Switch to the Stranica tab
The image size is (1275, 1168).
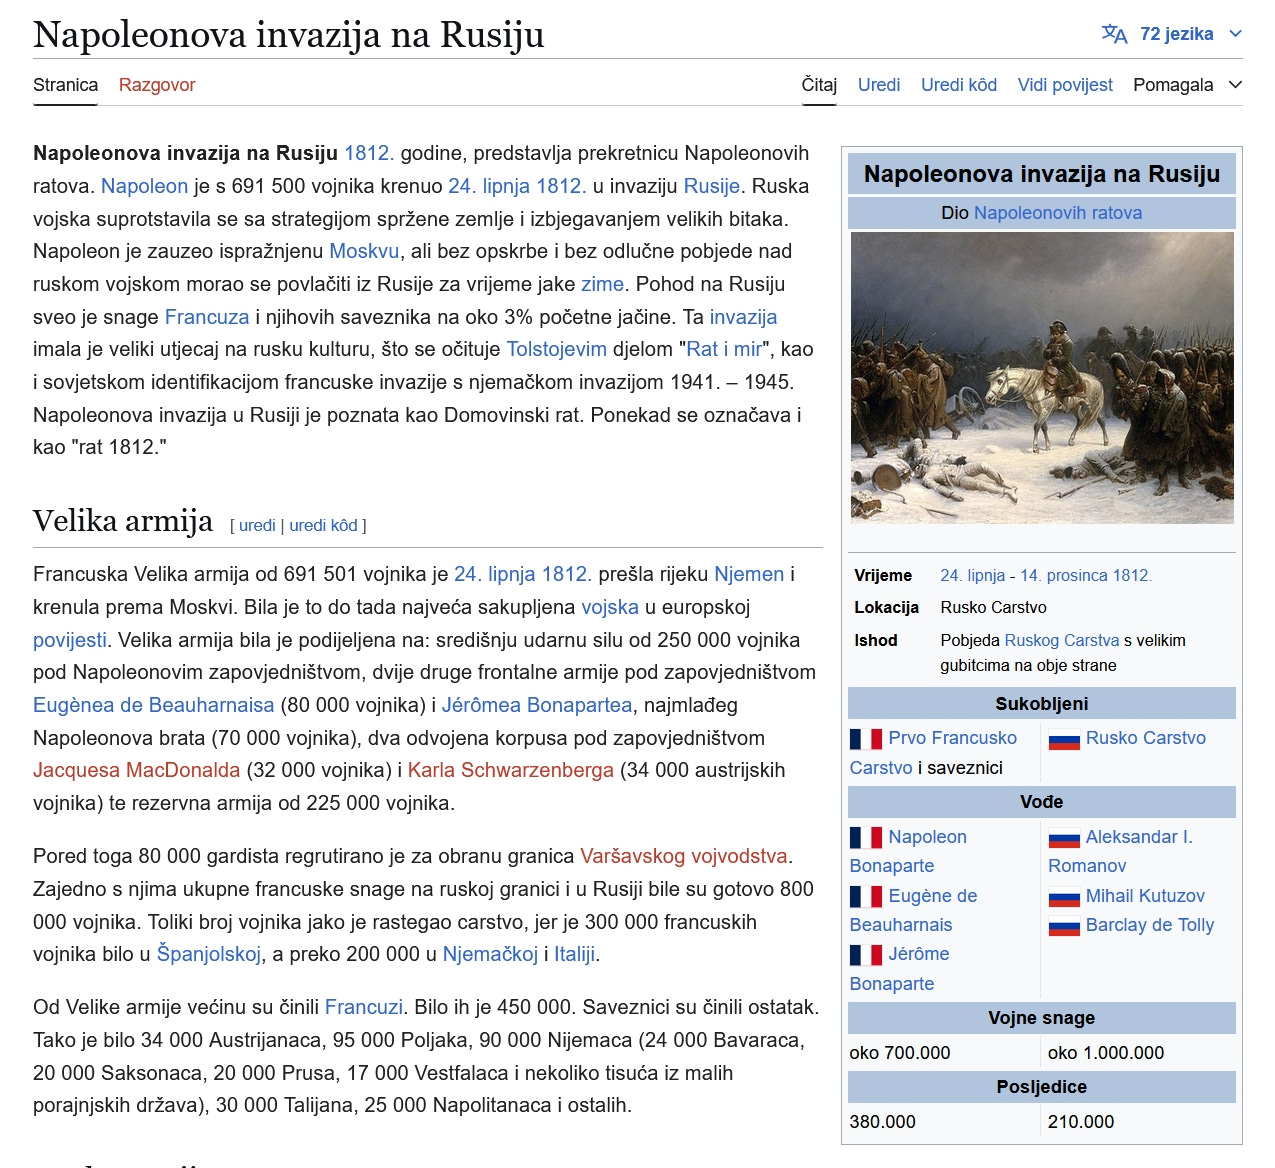pyautogui.click(x=65, y=85)
